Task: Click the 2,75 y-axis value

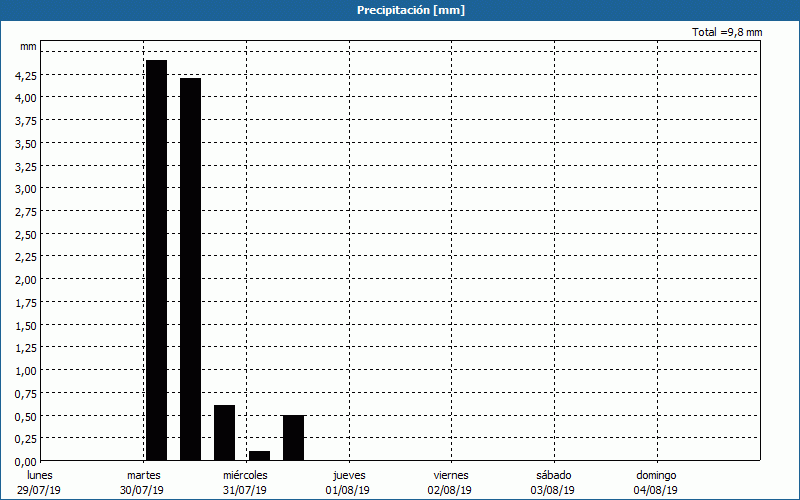Action: tap(26, 212)
